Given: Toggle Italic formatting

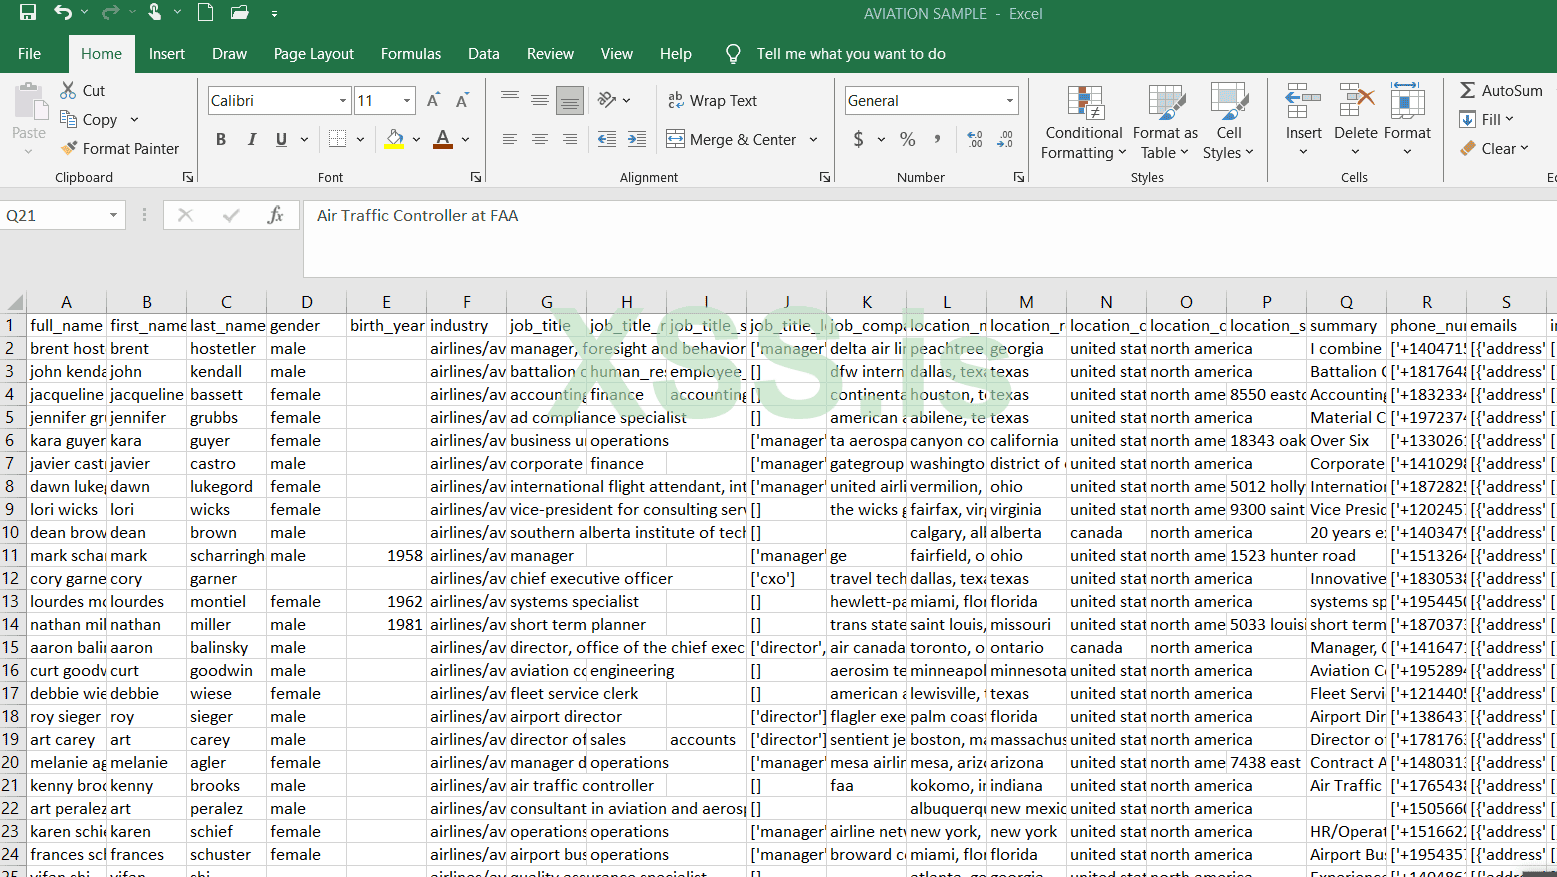Looking at the screenshot, I should point(252,139).
